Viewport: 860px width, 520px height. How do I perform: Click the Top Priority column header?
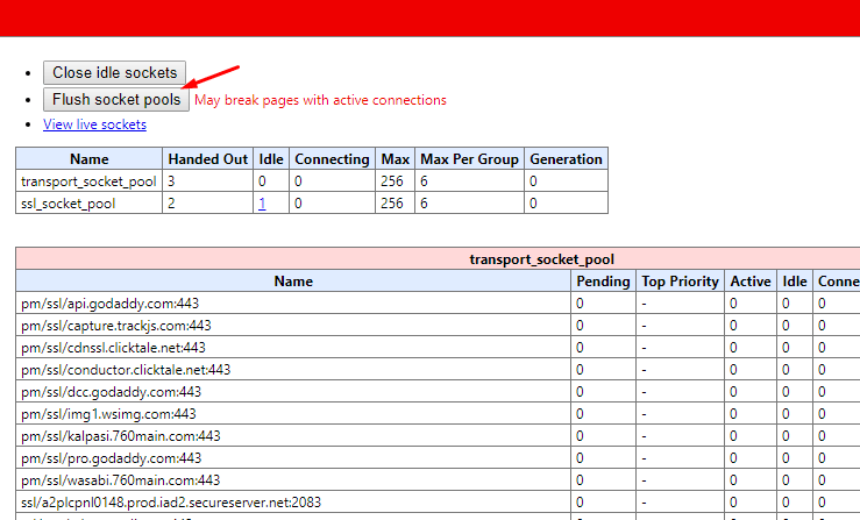coord(680,281)
